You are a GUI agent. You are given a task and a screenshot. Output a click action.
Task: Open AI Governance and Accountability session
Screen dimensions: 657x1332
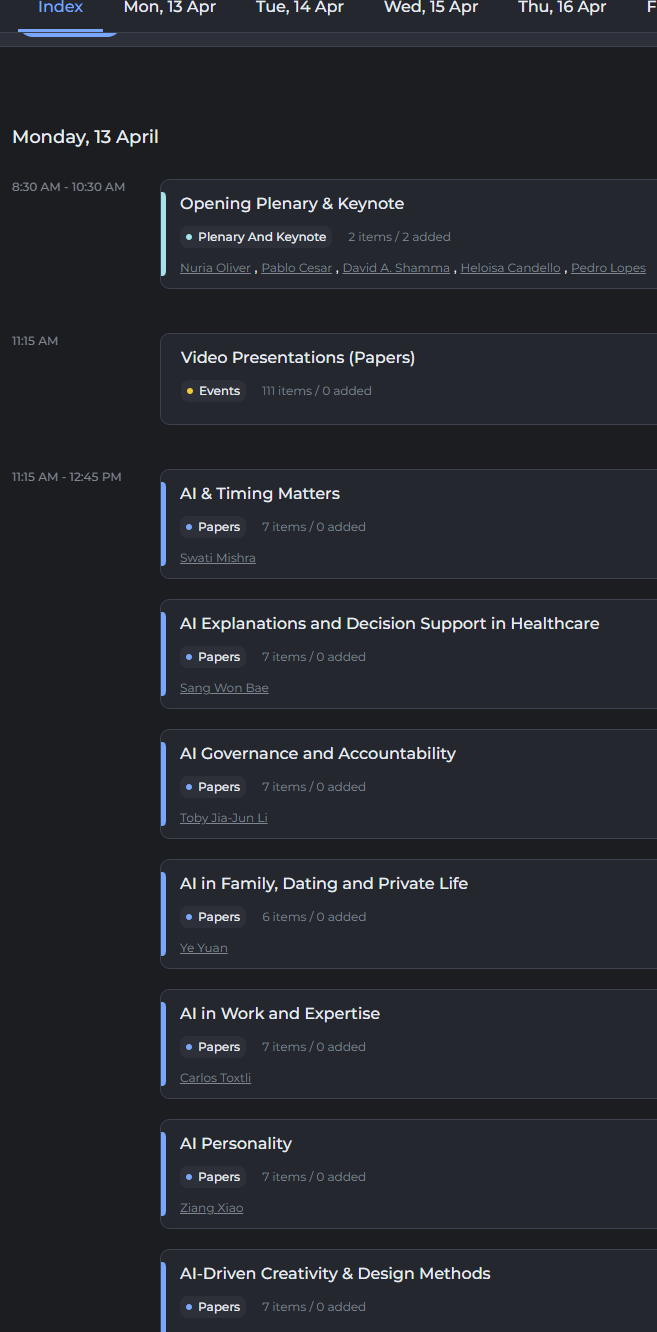[x=317, y=754]
